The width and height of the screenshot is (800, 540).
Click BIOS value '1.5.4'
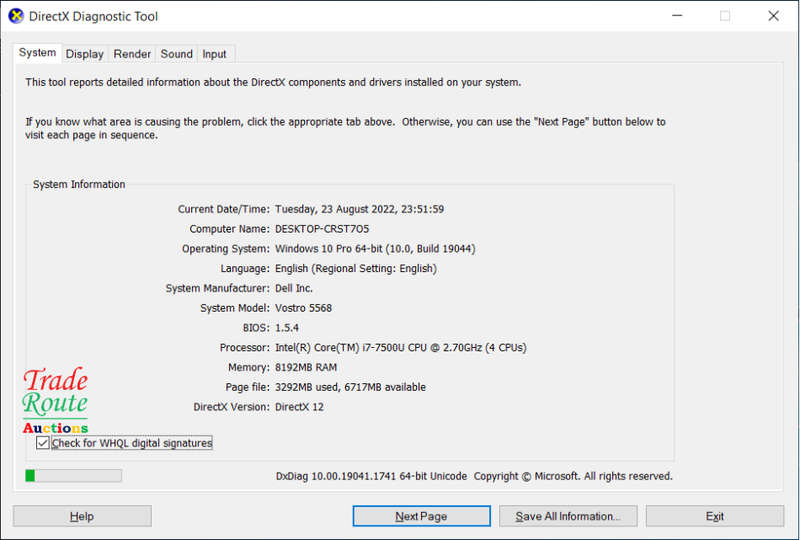pyautogui.click(x=287, y=328)
